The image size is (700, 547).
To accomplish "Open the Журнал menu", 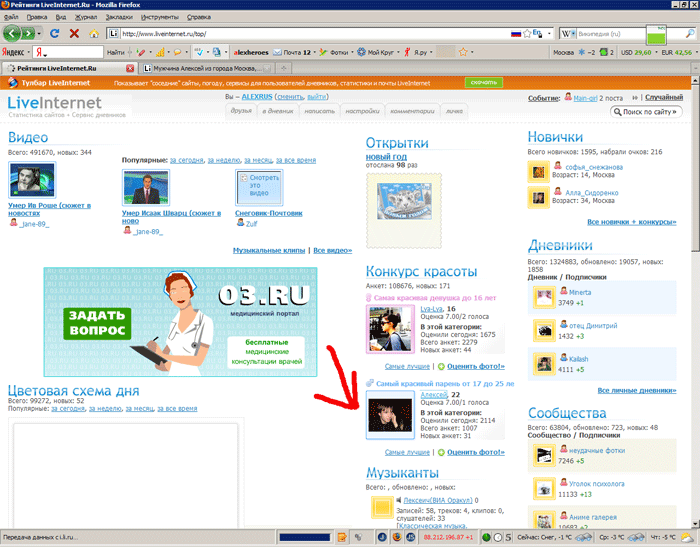I will click(x=86, y=17).
